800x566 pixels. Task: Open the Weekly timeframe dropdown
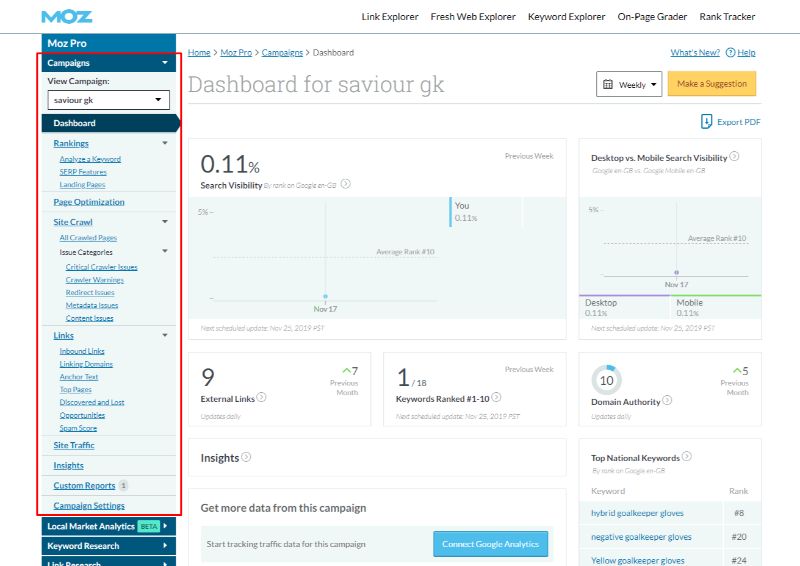tap(629, 84)
